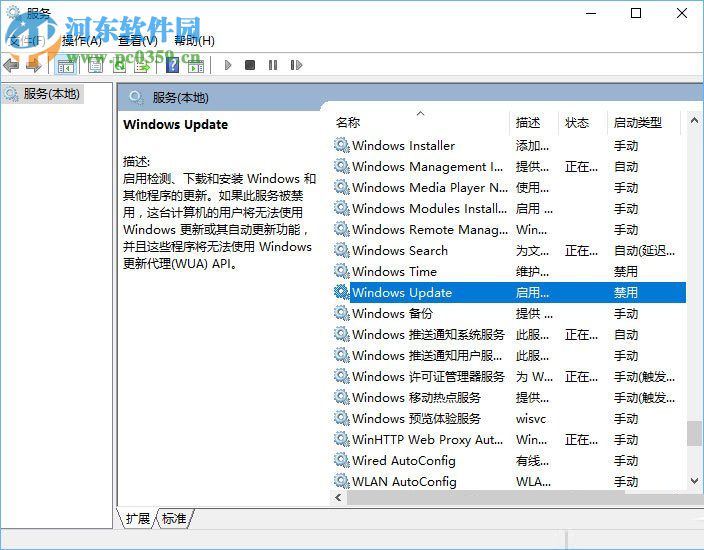Click the gear icon beside Wired AutoConfig
This screenshot has height=550, width=704.
point(342,460)
